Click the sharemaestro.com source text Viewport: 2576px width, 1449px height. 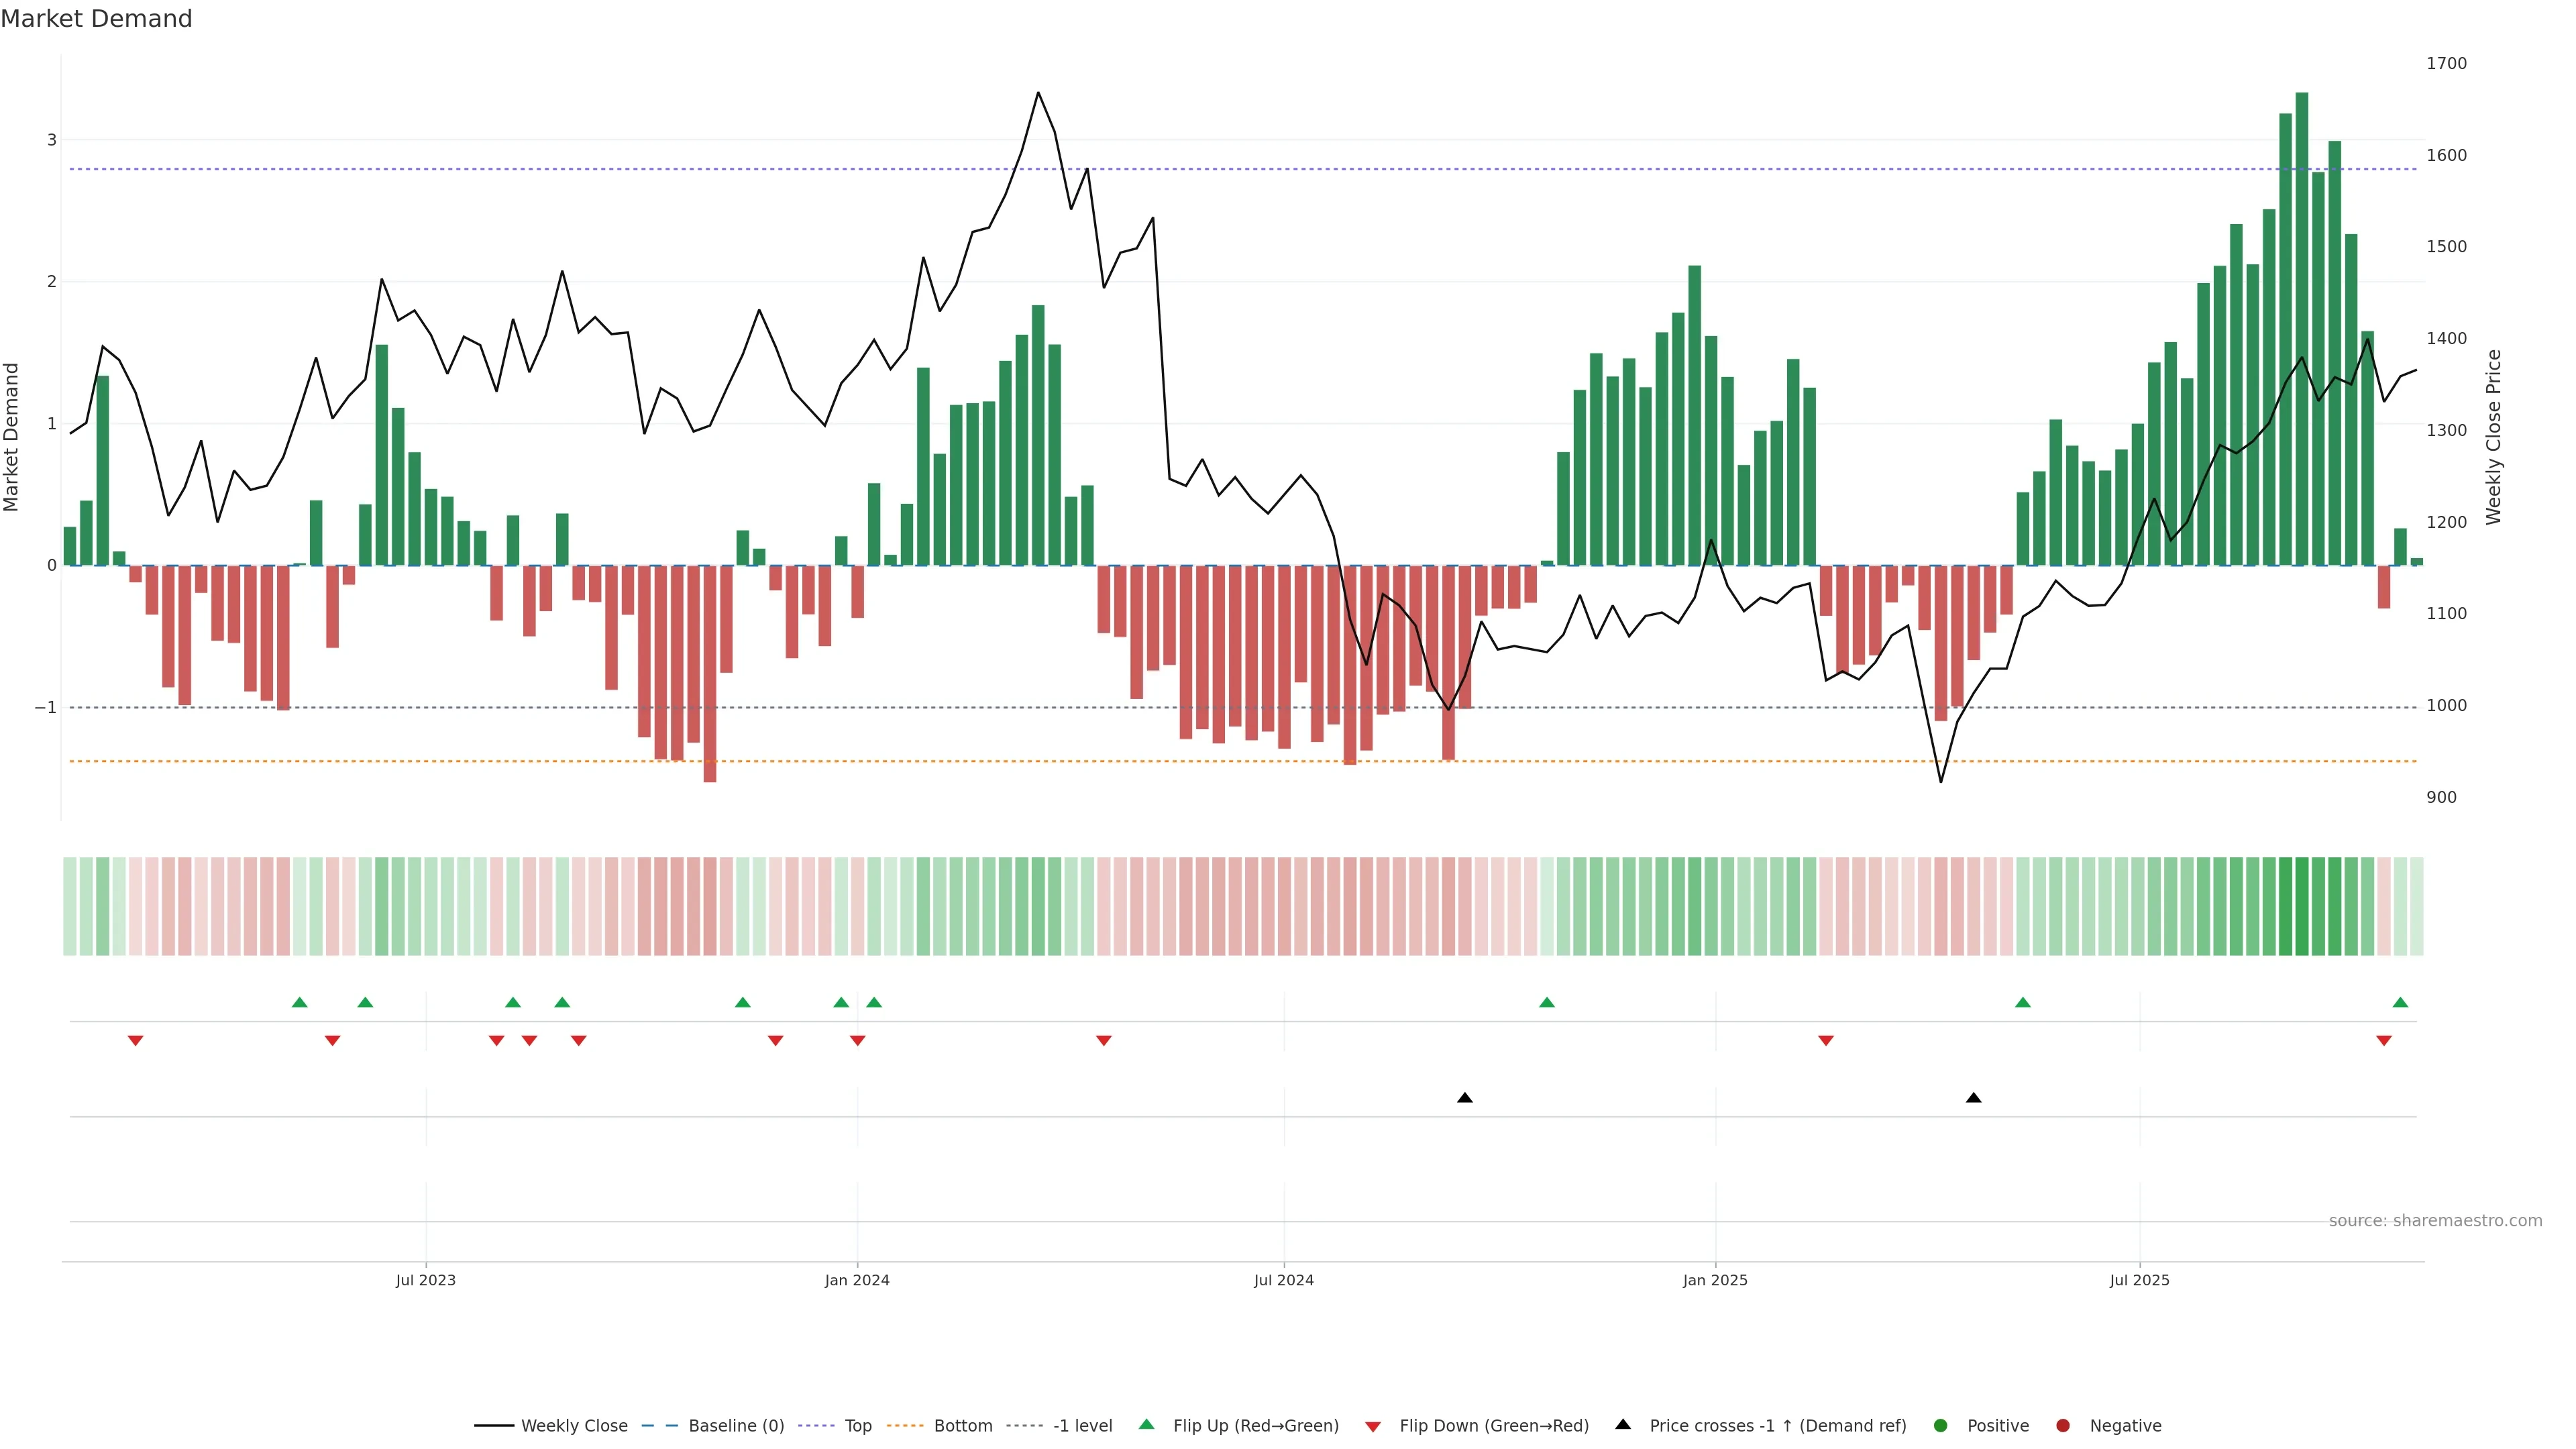[2435, 1220]
